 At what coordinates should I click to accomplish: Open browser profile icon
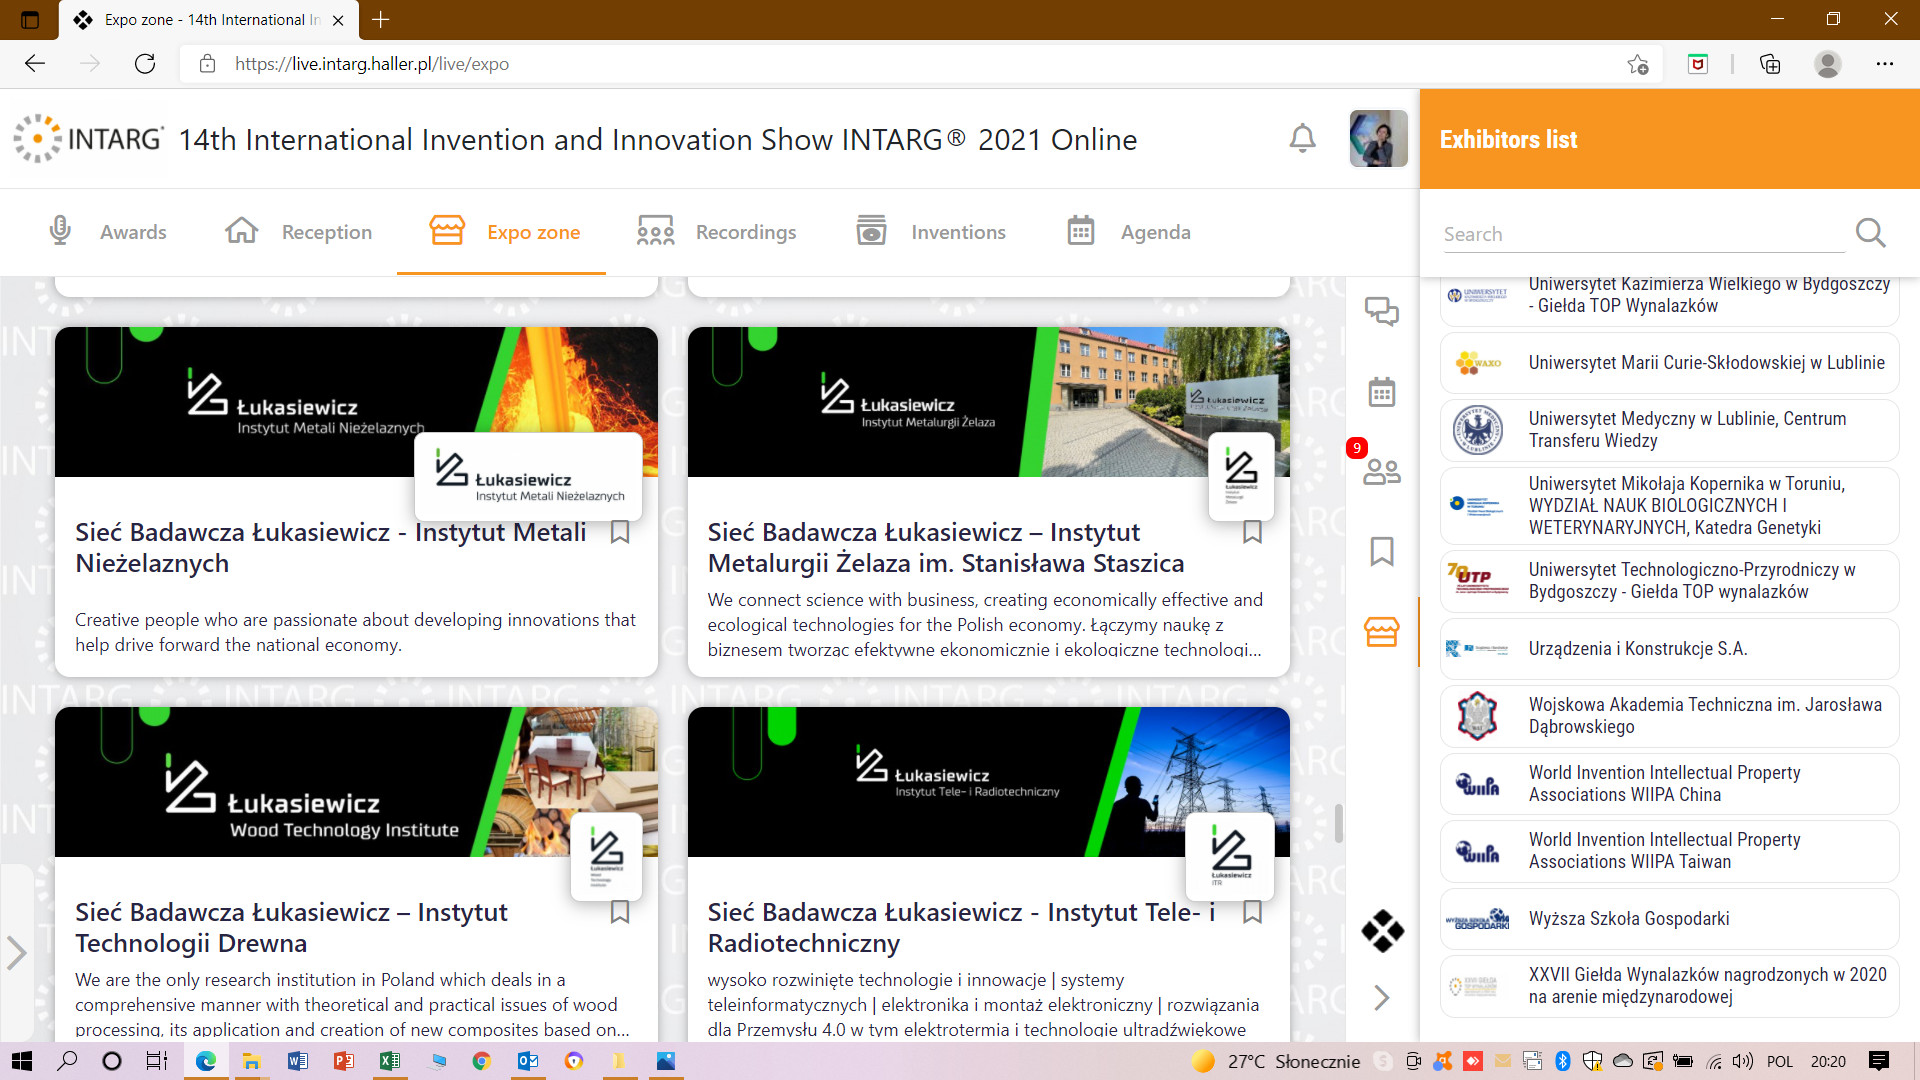[x=1828, y=64]
